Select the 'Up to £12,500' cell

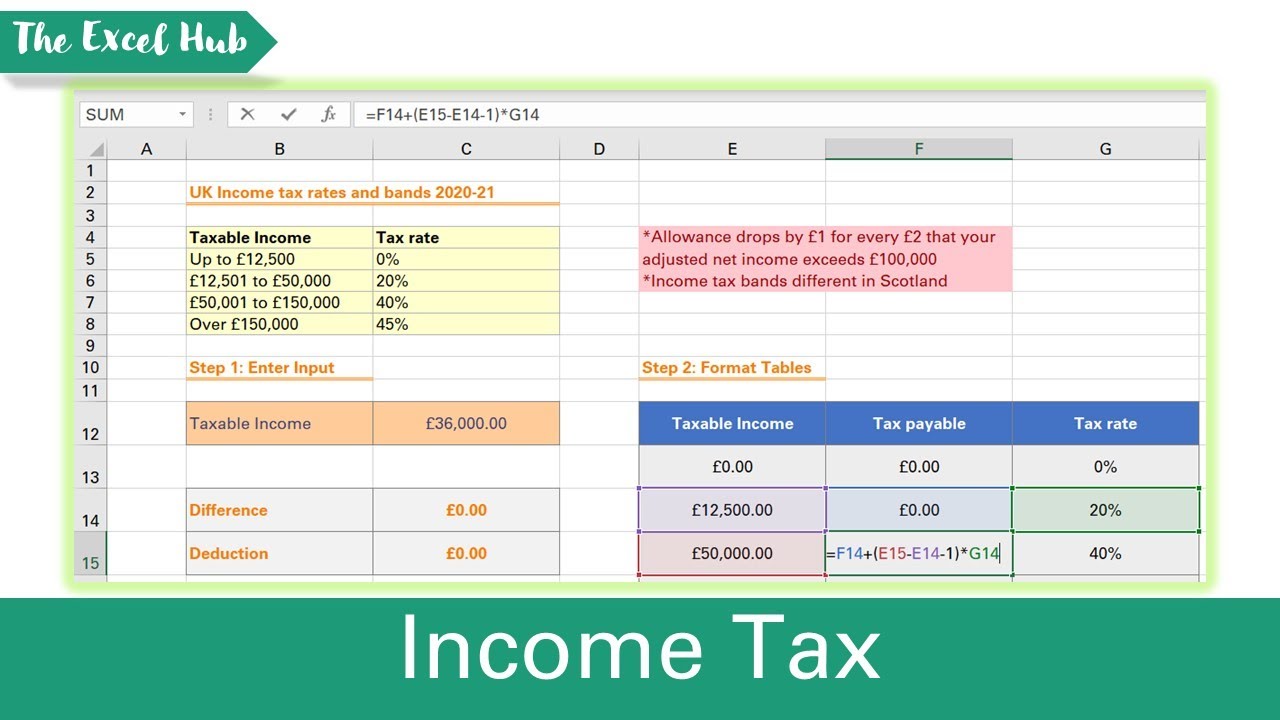(279, 259)
